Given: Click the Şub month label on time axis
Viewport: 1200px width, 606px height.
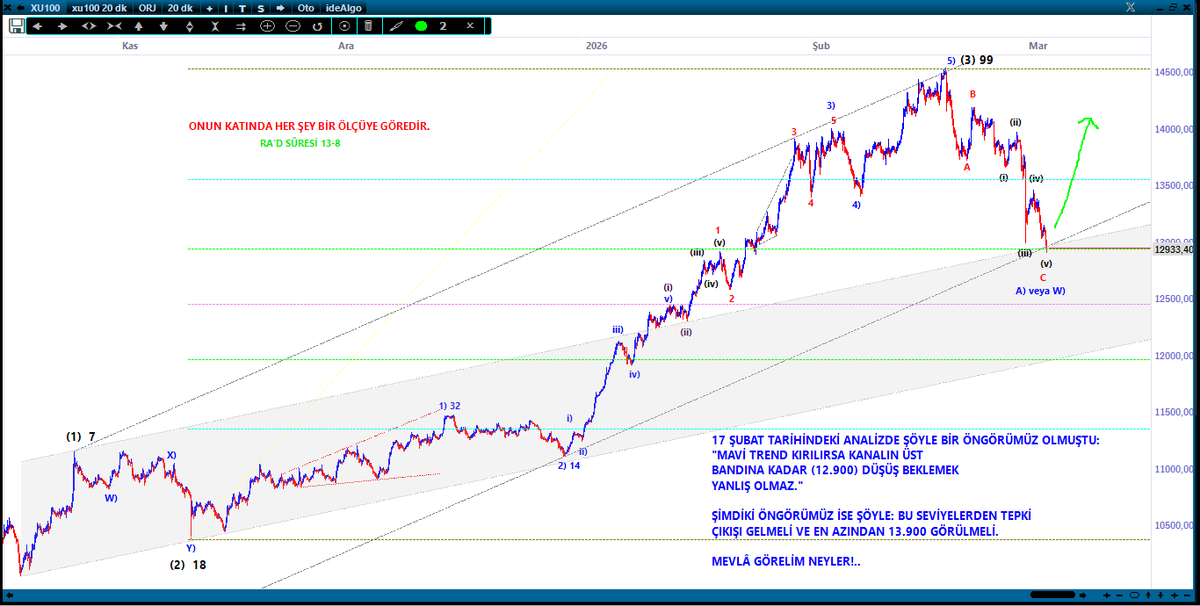Looking at the screenshot, I should click(821, 46).
